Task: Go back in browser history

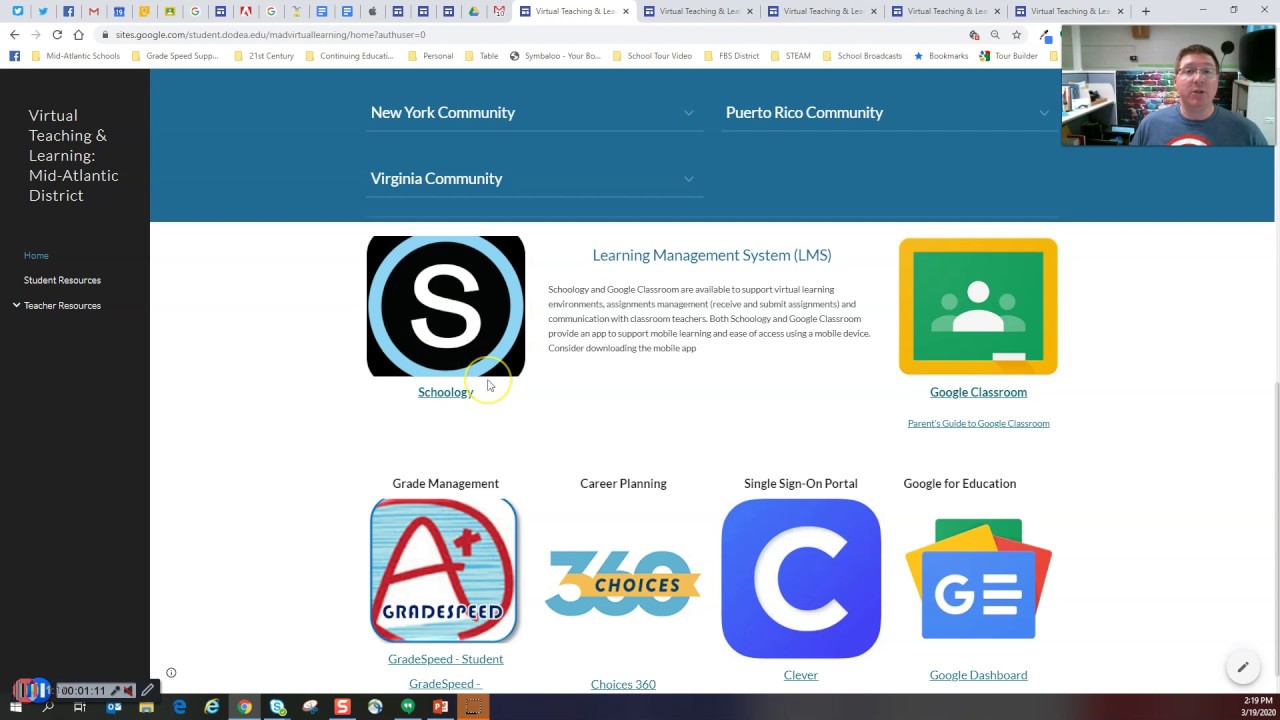Action: pos(14,34)
